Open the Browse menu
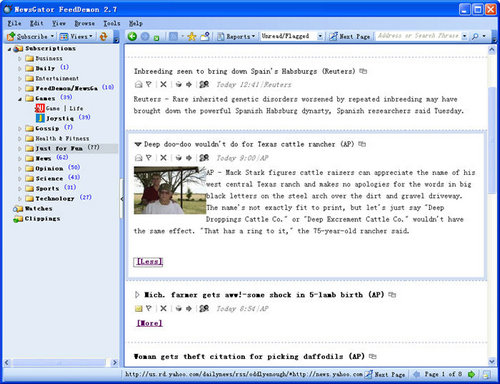500x384 pixels. [84, 23]
